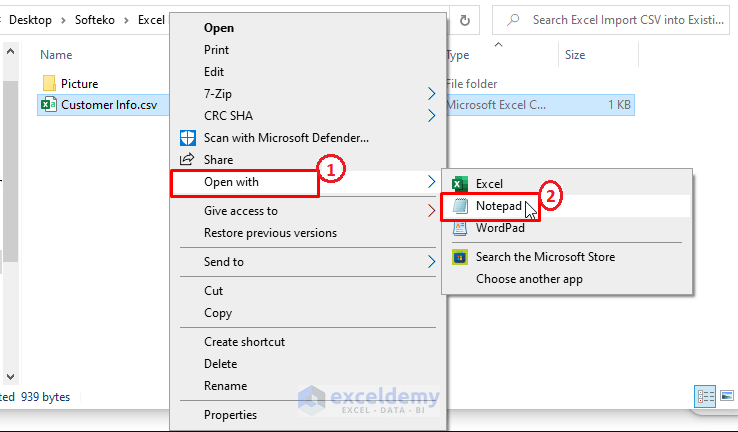Click the refresh icon beside address bar
Viewport: 738px width, 432px height.
click(x=465, y=19)
